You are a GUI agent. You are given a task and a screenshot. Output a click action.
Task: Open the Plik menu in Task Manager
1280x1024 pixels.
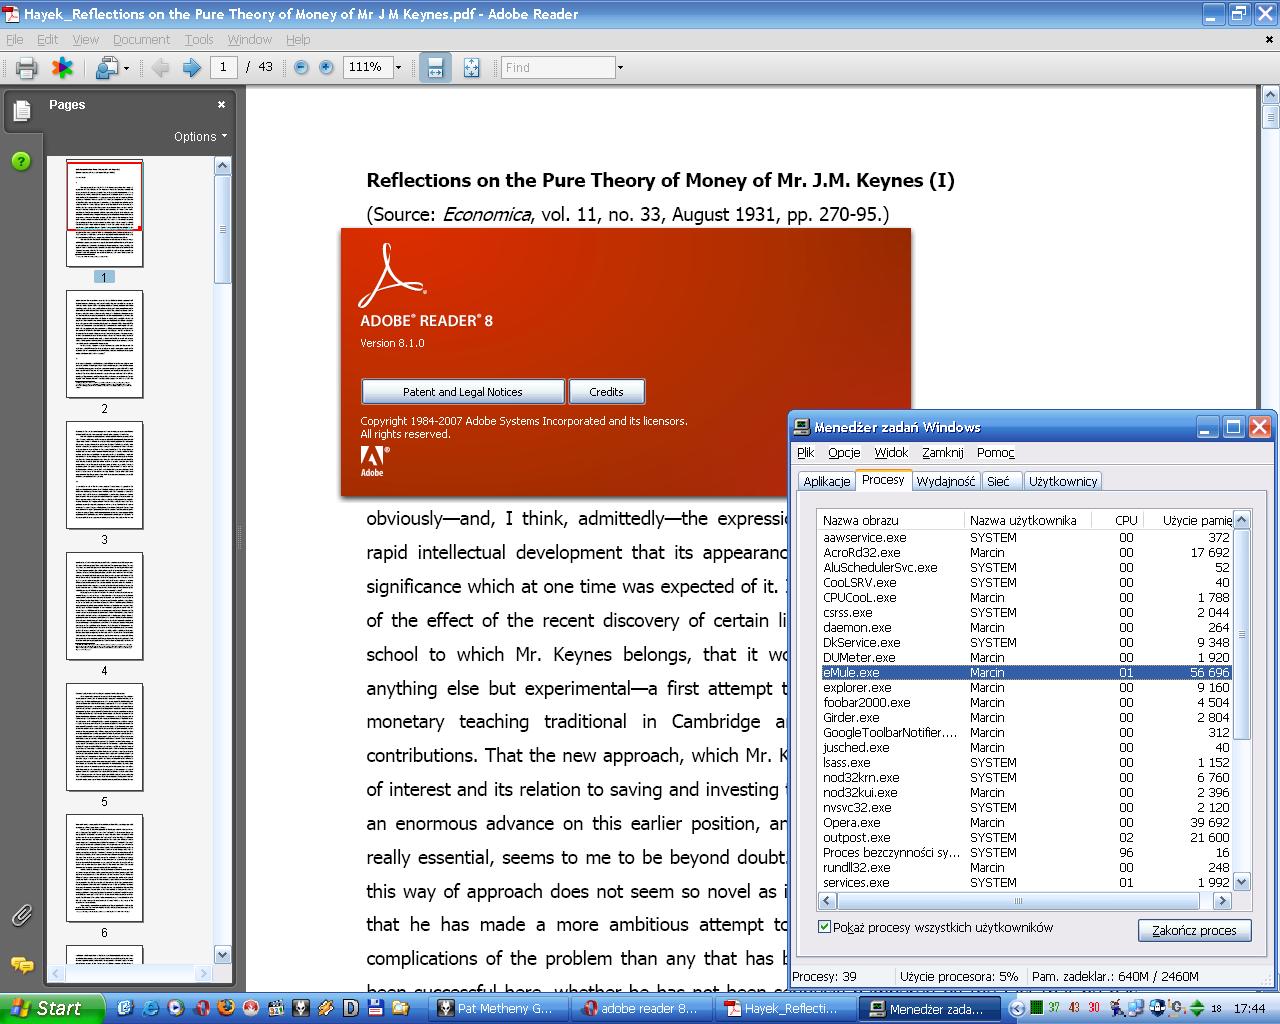pyautogui.click(x=806, y=453)
